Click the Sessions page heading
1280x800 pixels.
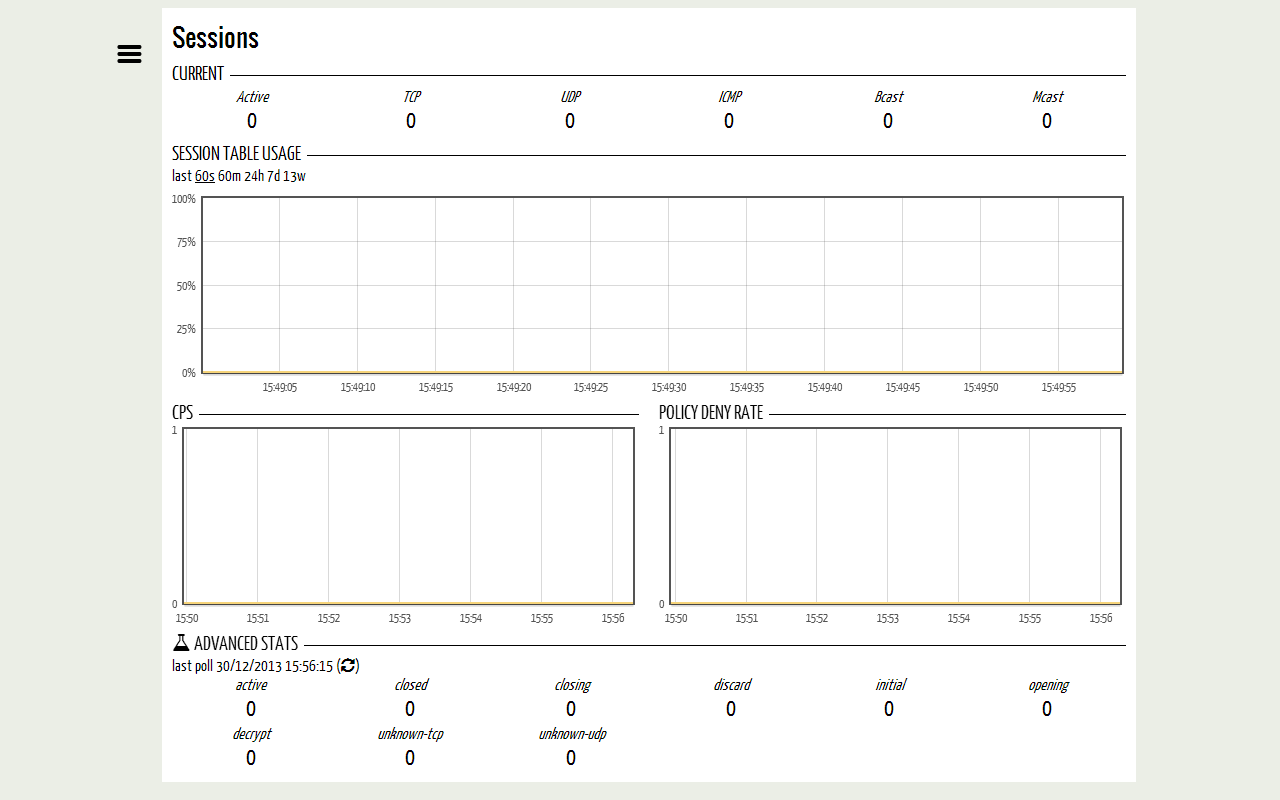[x=215, y=37]
